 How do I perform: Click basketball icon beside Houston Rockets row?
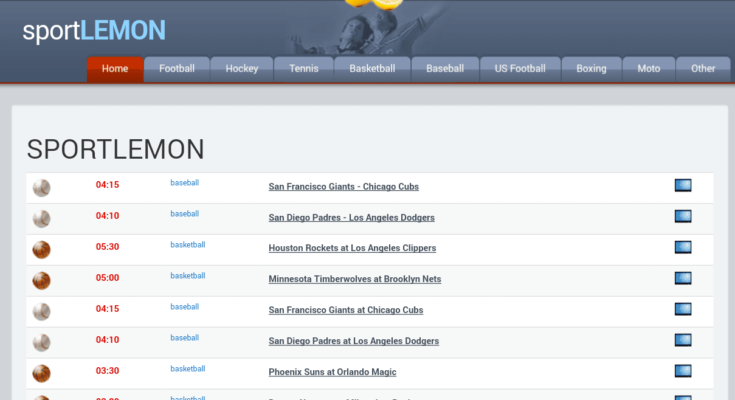pos(41,249)
